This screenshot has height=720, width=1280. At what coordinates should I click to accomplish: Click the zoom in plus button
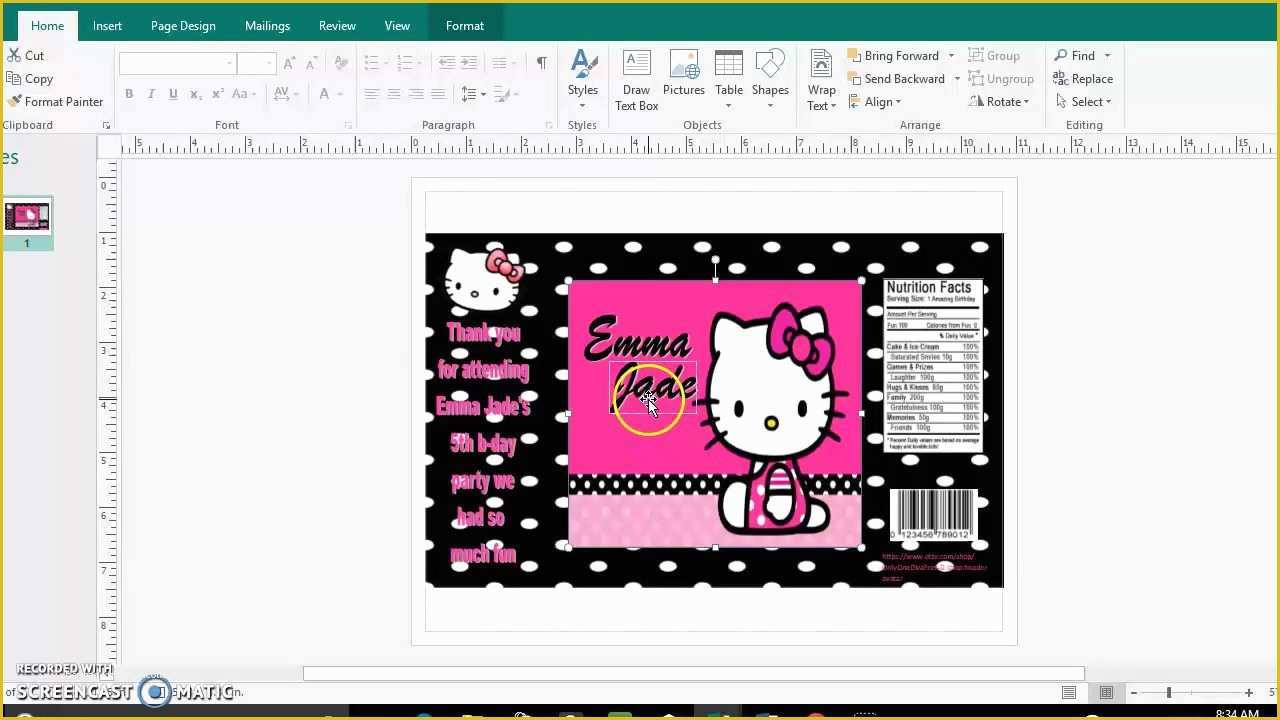point(1248,693)
